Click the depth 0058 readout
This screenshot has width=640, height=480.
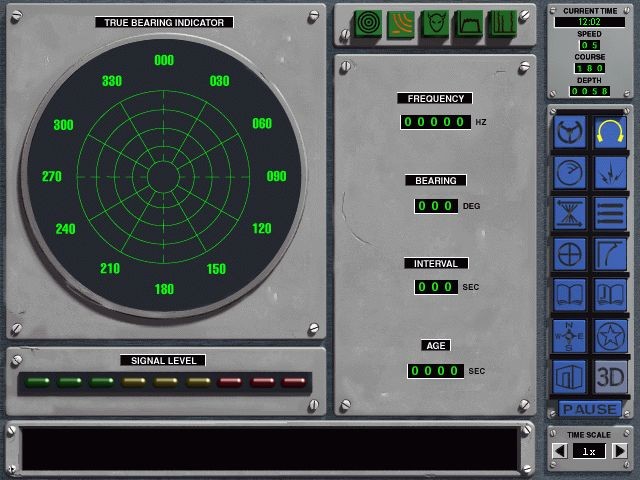[x=589, y=91]
